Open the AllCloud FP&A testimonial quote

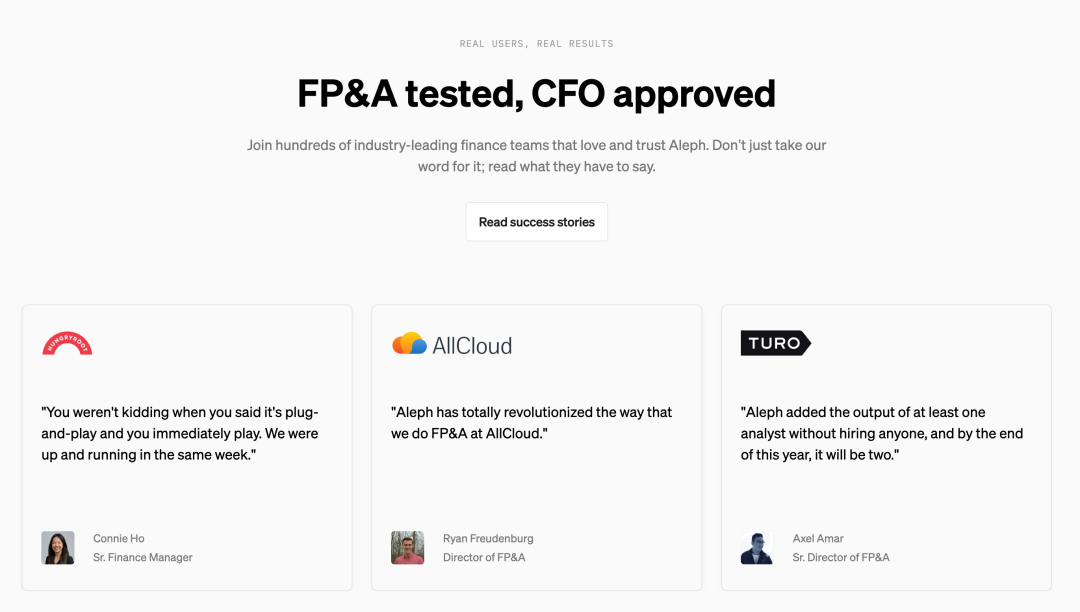(531, 423)
